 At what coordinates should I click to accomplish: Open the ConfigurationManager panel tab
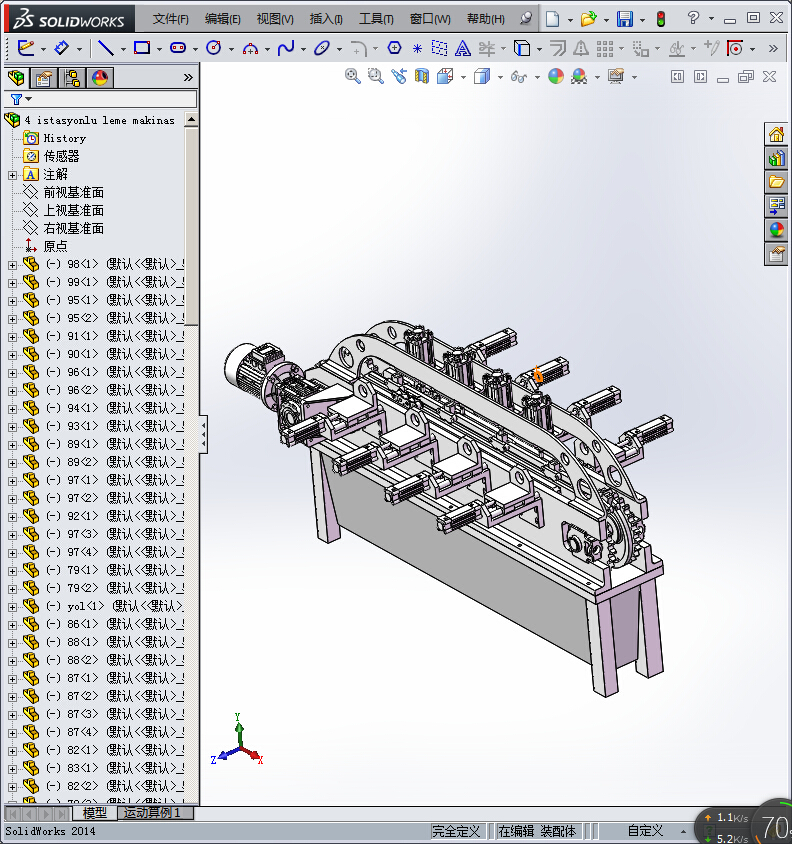click(72, 78)
